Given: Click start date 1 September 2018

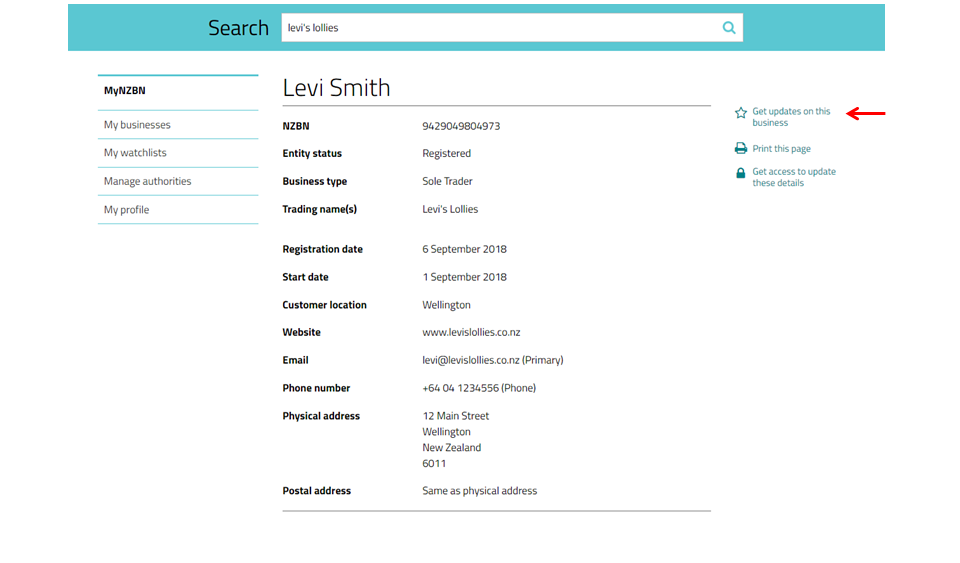Looking at the screenshot, I should click(x=464, y=277).
